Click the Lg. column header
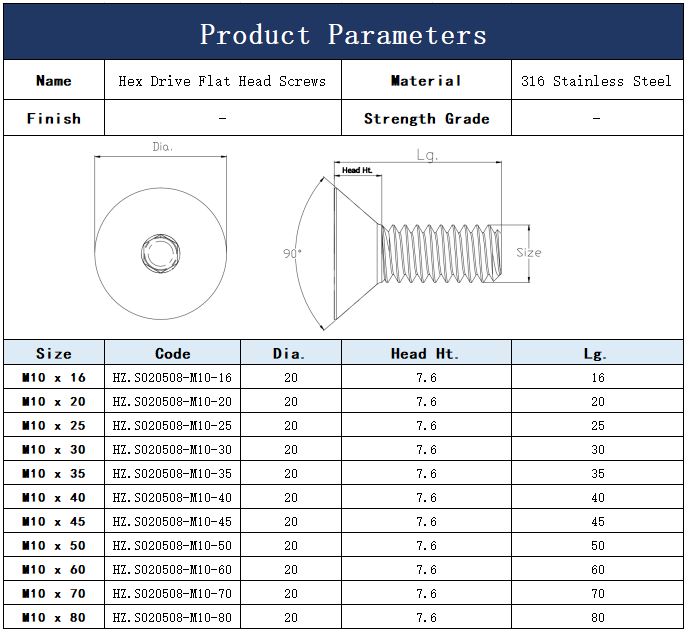The image size is (689, 634). (x=597, y=353)
